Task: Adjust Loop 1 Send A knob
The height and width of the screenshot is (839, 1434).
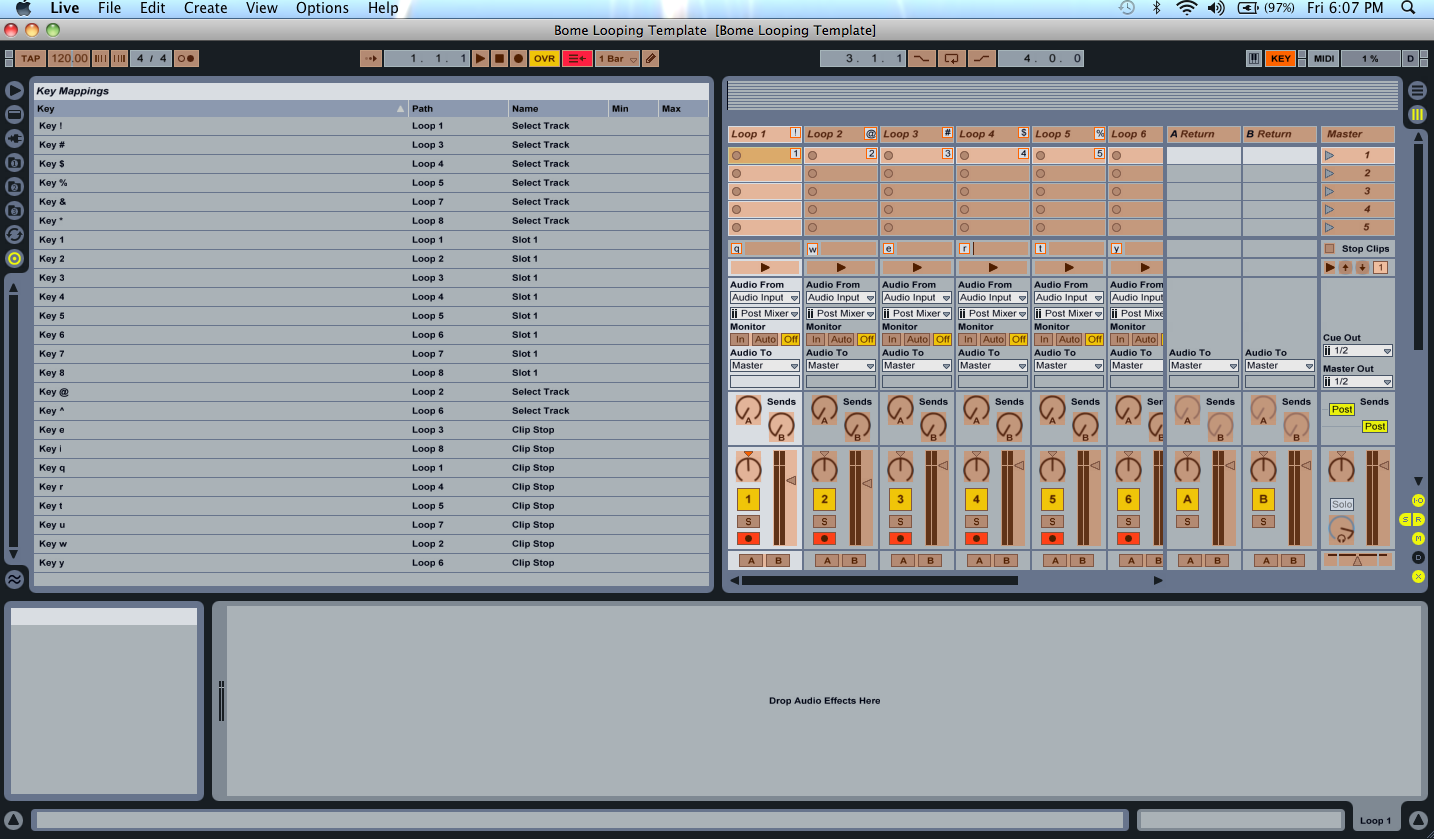Action: pyautogui.click(x=748, y=409)
